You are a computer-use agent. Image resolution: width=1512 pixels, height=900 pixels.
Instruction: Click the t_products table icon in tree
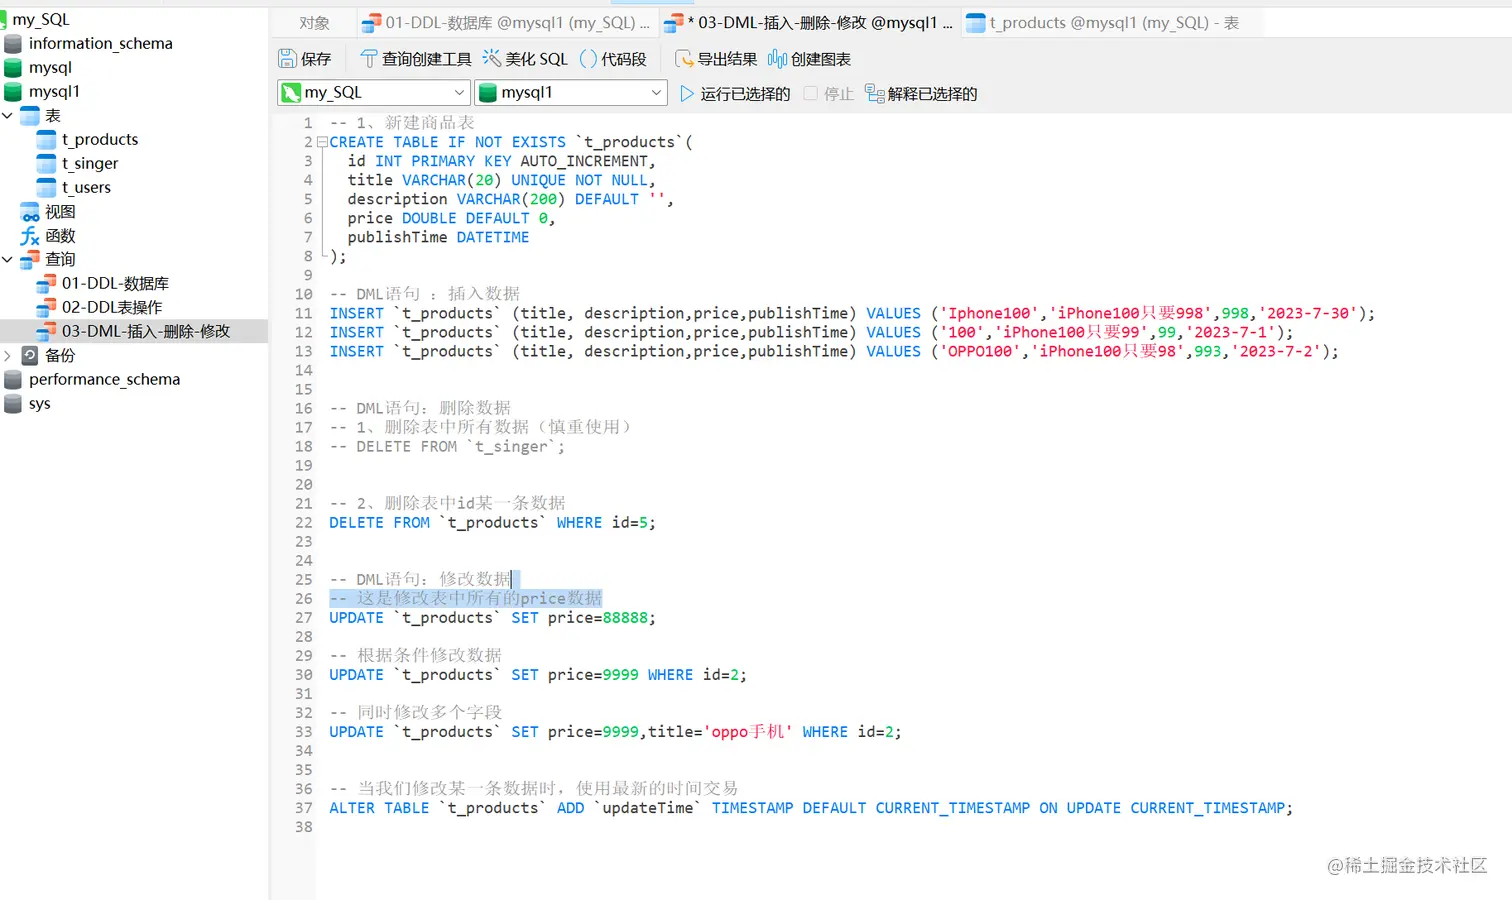point(46,139)
